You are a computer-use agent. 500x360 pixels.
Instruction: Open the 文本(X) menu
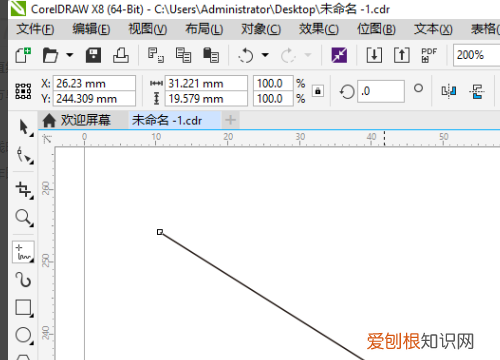(x=433, y=29)
